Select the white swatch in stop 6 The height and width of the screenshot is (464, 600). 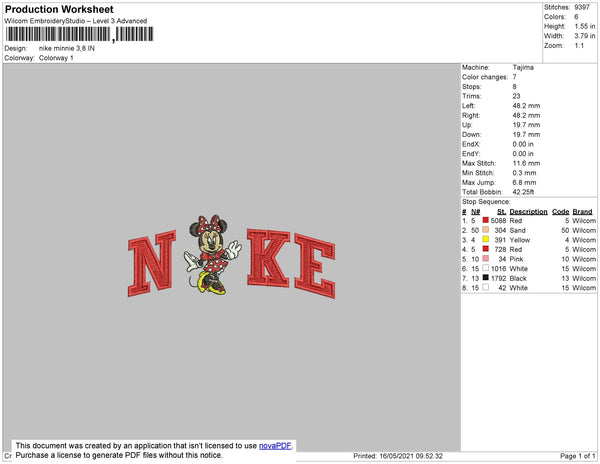pyautogui.click(x=486, y=268)
